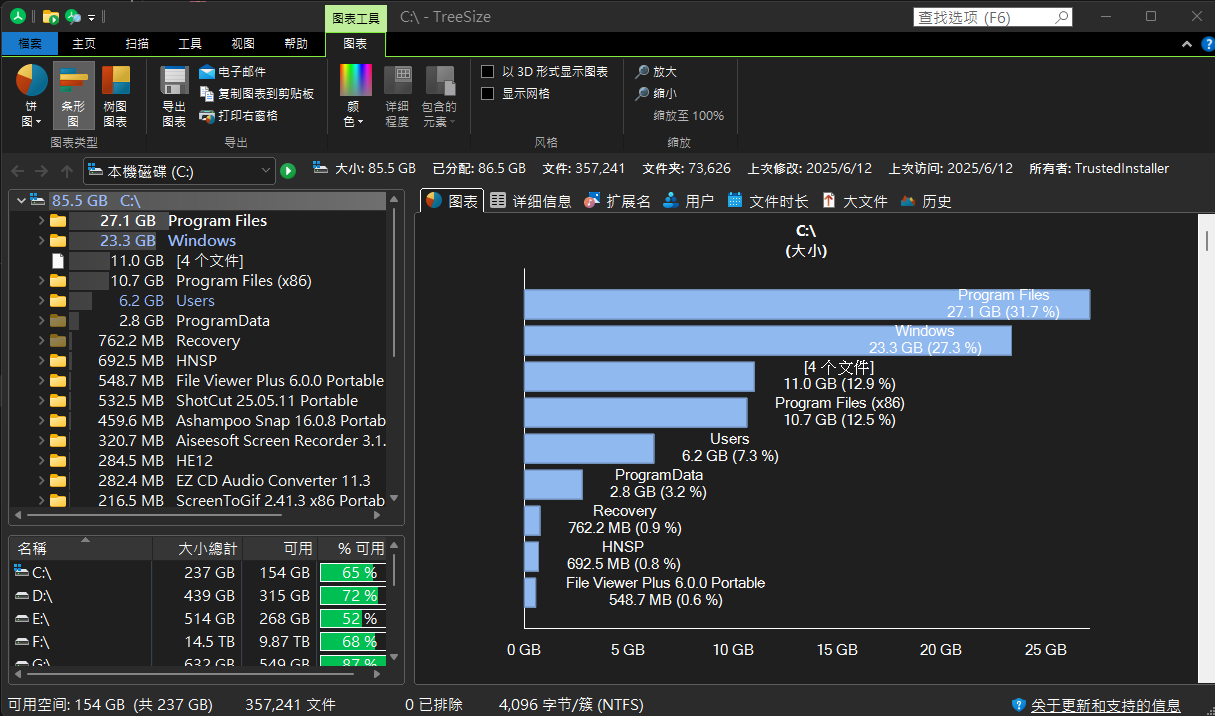Collapse the ribbon with up arrow
The height and width of the screenshot is (716, 1215).
[x=1185, y=44]
